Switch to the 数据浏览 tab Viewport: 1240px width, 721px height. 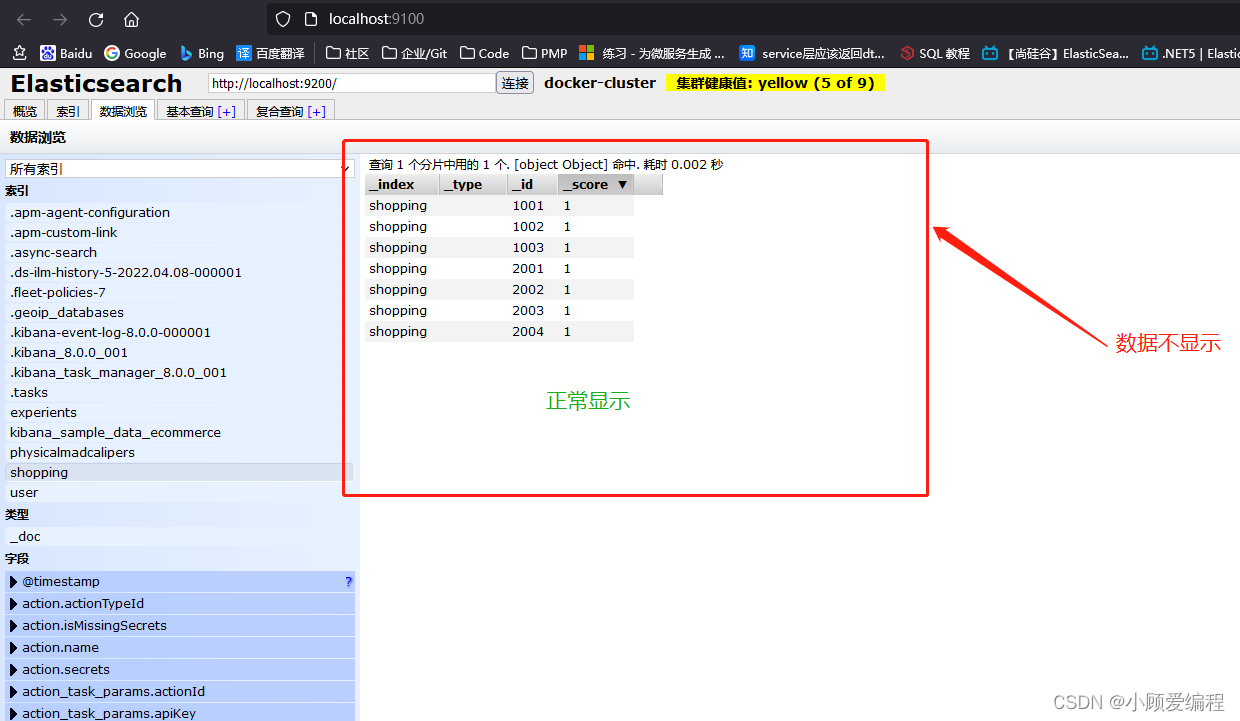pos(123,111)
